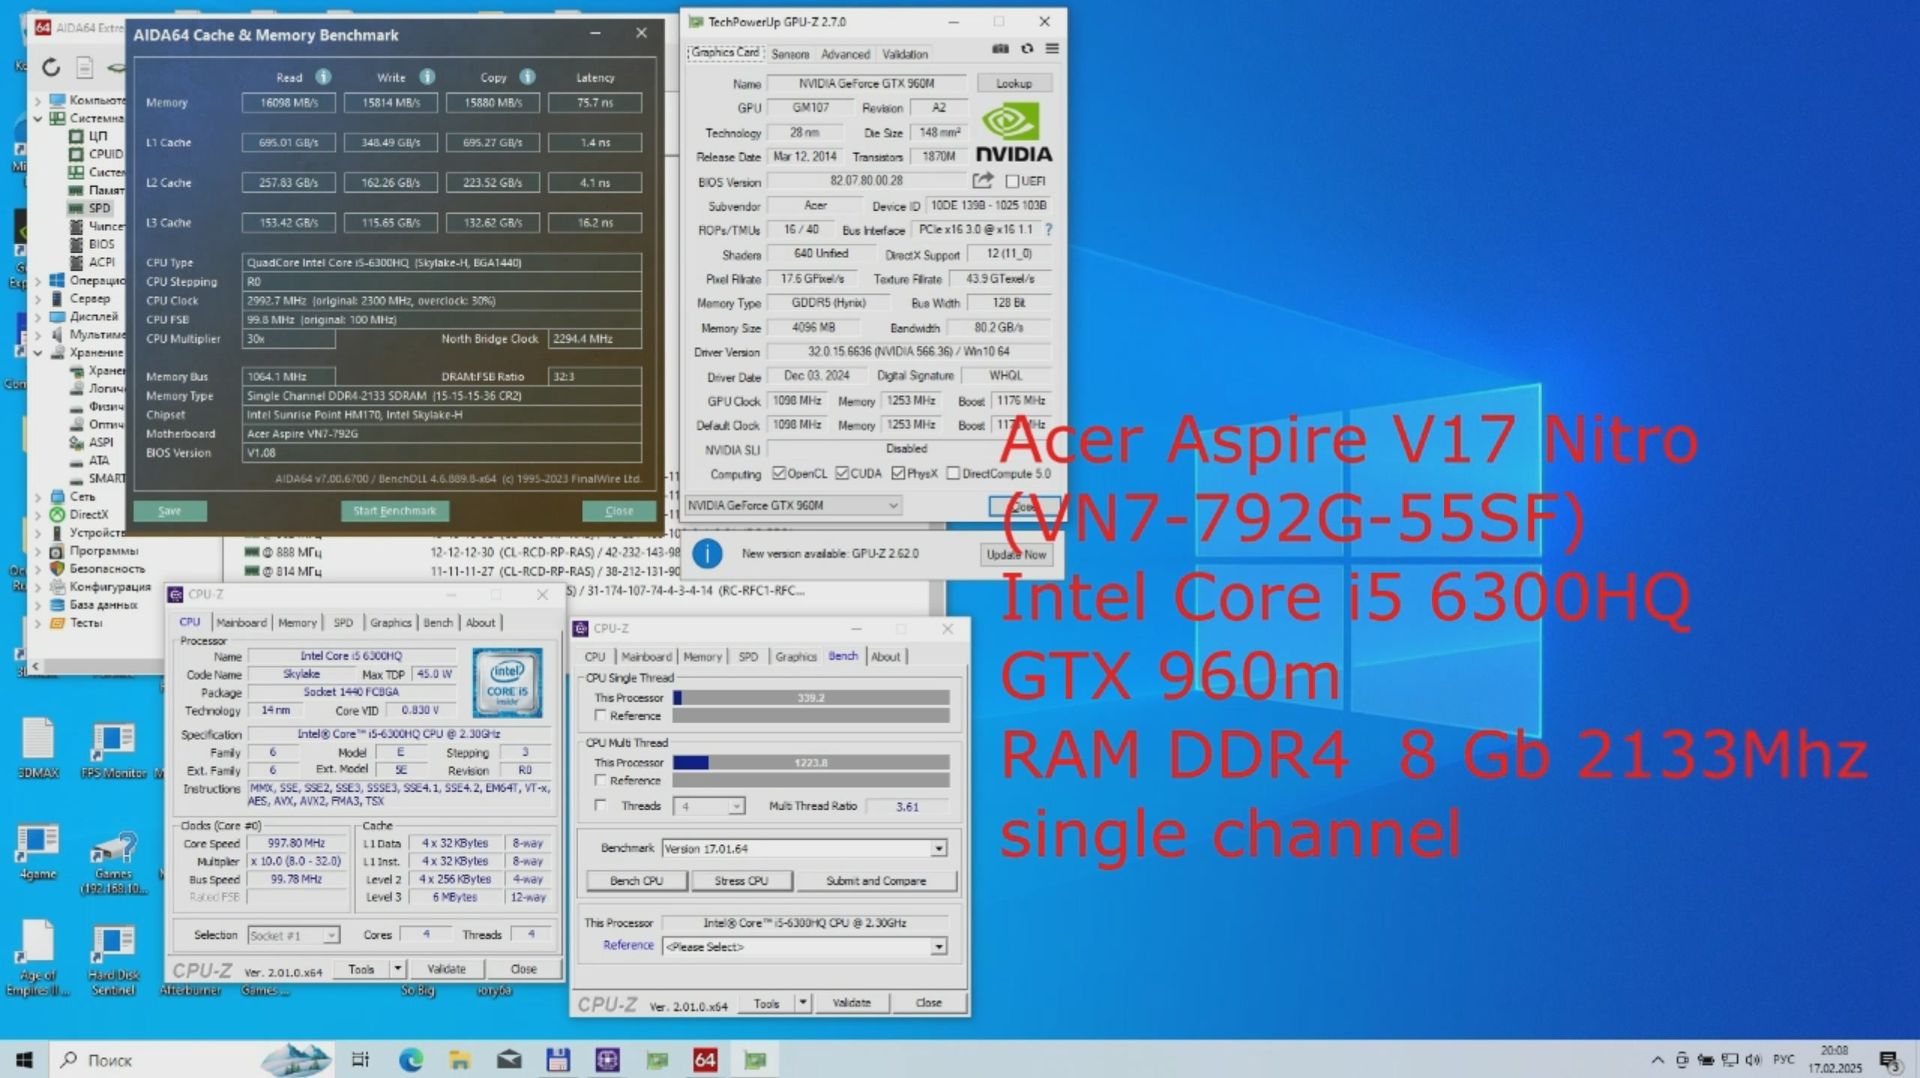Enable the UEFI checkbox in GPU-Z
This screenshot has width=1920, height=1078.
point(1013,181)
